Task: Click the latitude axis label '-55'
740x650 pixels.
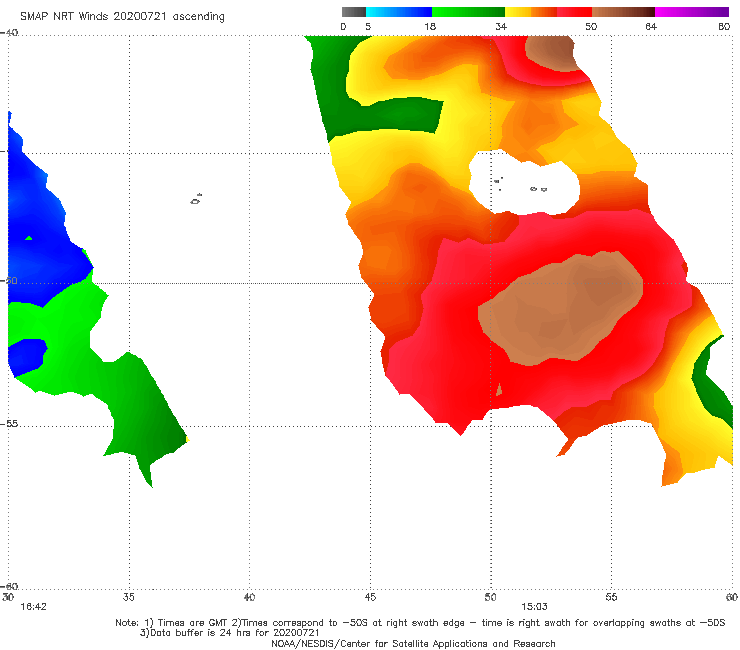Action: [x=9, y=424]
